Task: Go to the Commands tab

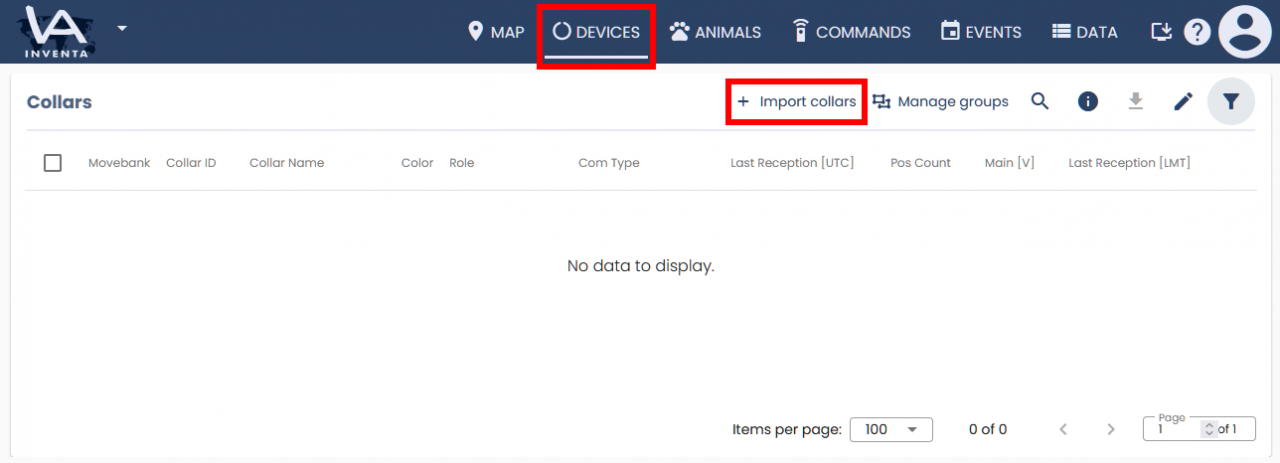Action: pyautogui.click(x=851, y=32)
